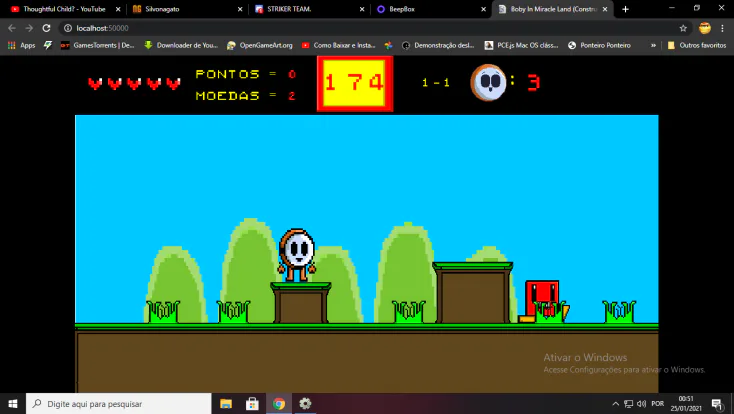Image resolution: width=734 pixels, height=414 pixels.
Task: Close the Silvonagato tab
Action: click(240, 9)
